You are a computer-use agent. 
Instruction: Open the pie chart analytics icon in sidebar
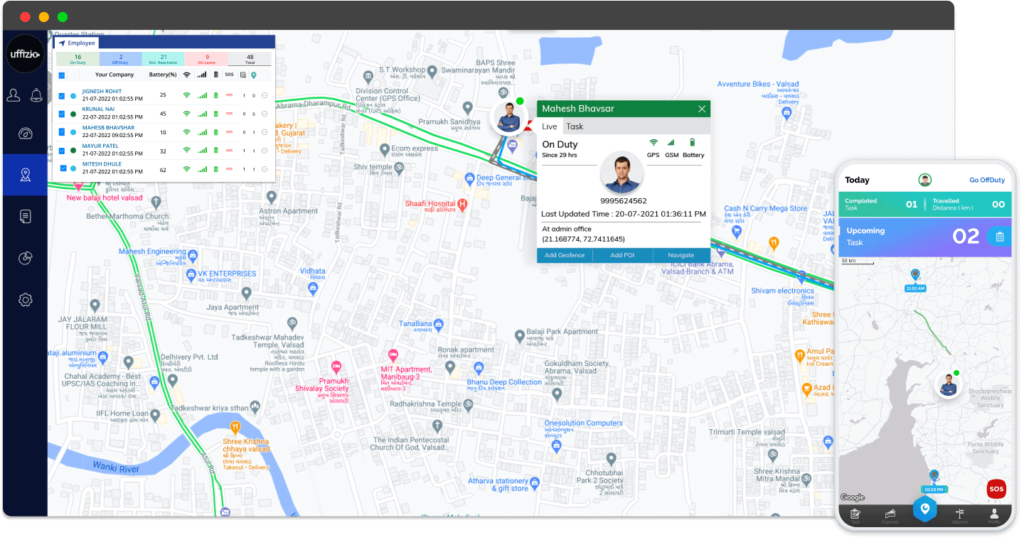(25, 258)
